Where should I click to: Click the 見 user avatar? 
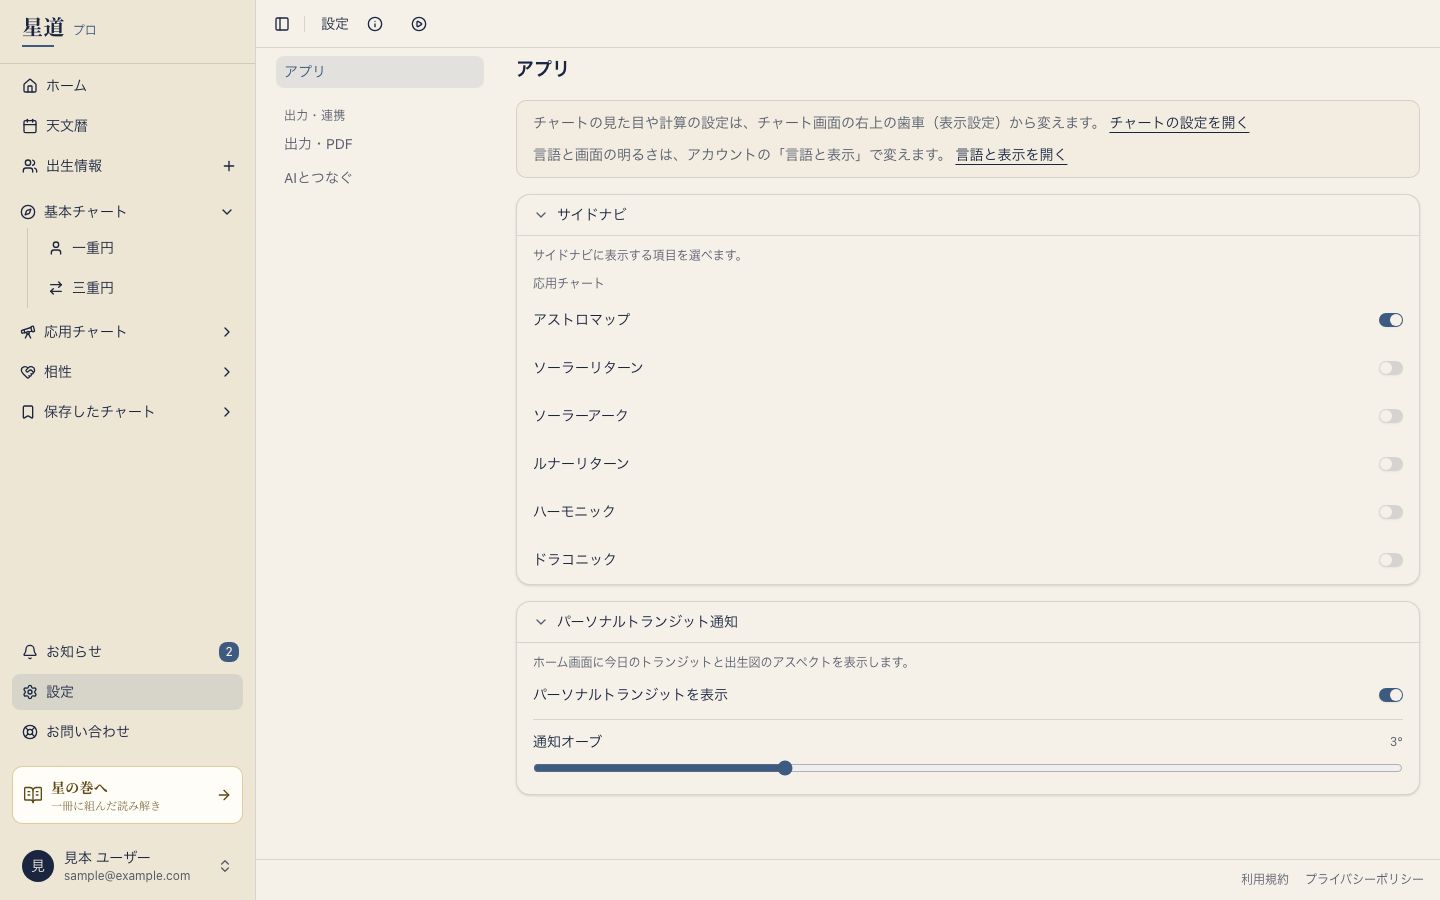[x=38, y=866]
